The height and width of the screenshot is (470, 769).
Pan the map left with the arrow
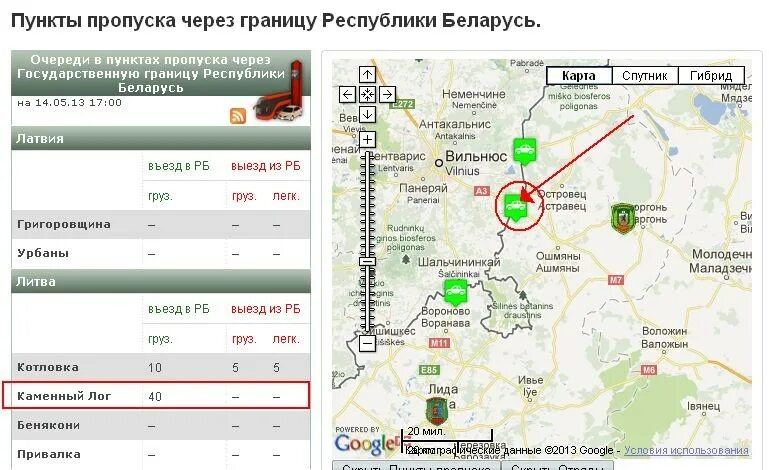click(347, 94)
